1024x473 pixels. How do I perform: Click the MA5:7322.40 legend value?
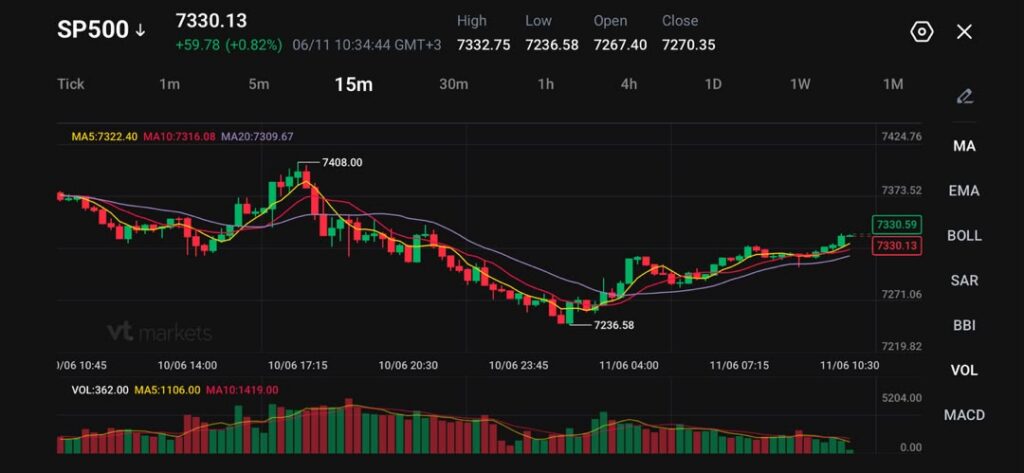coord(104,137)
